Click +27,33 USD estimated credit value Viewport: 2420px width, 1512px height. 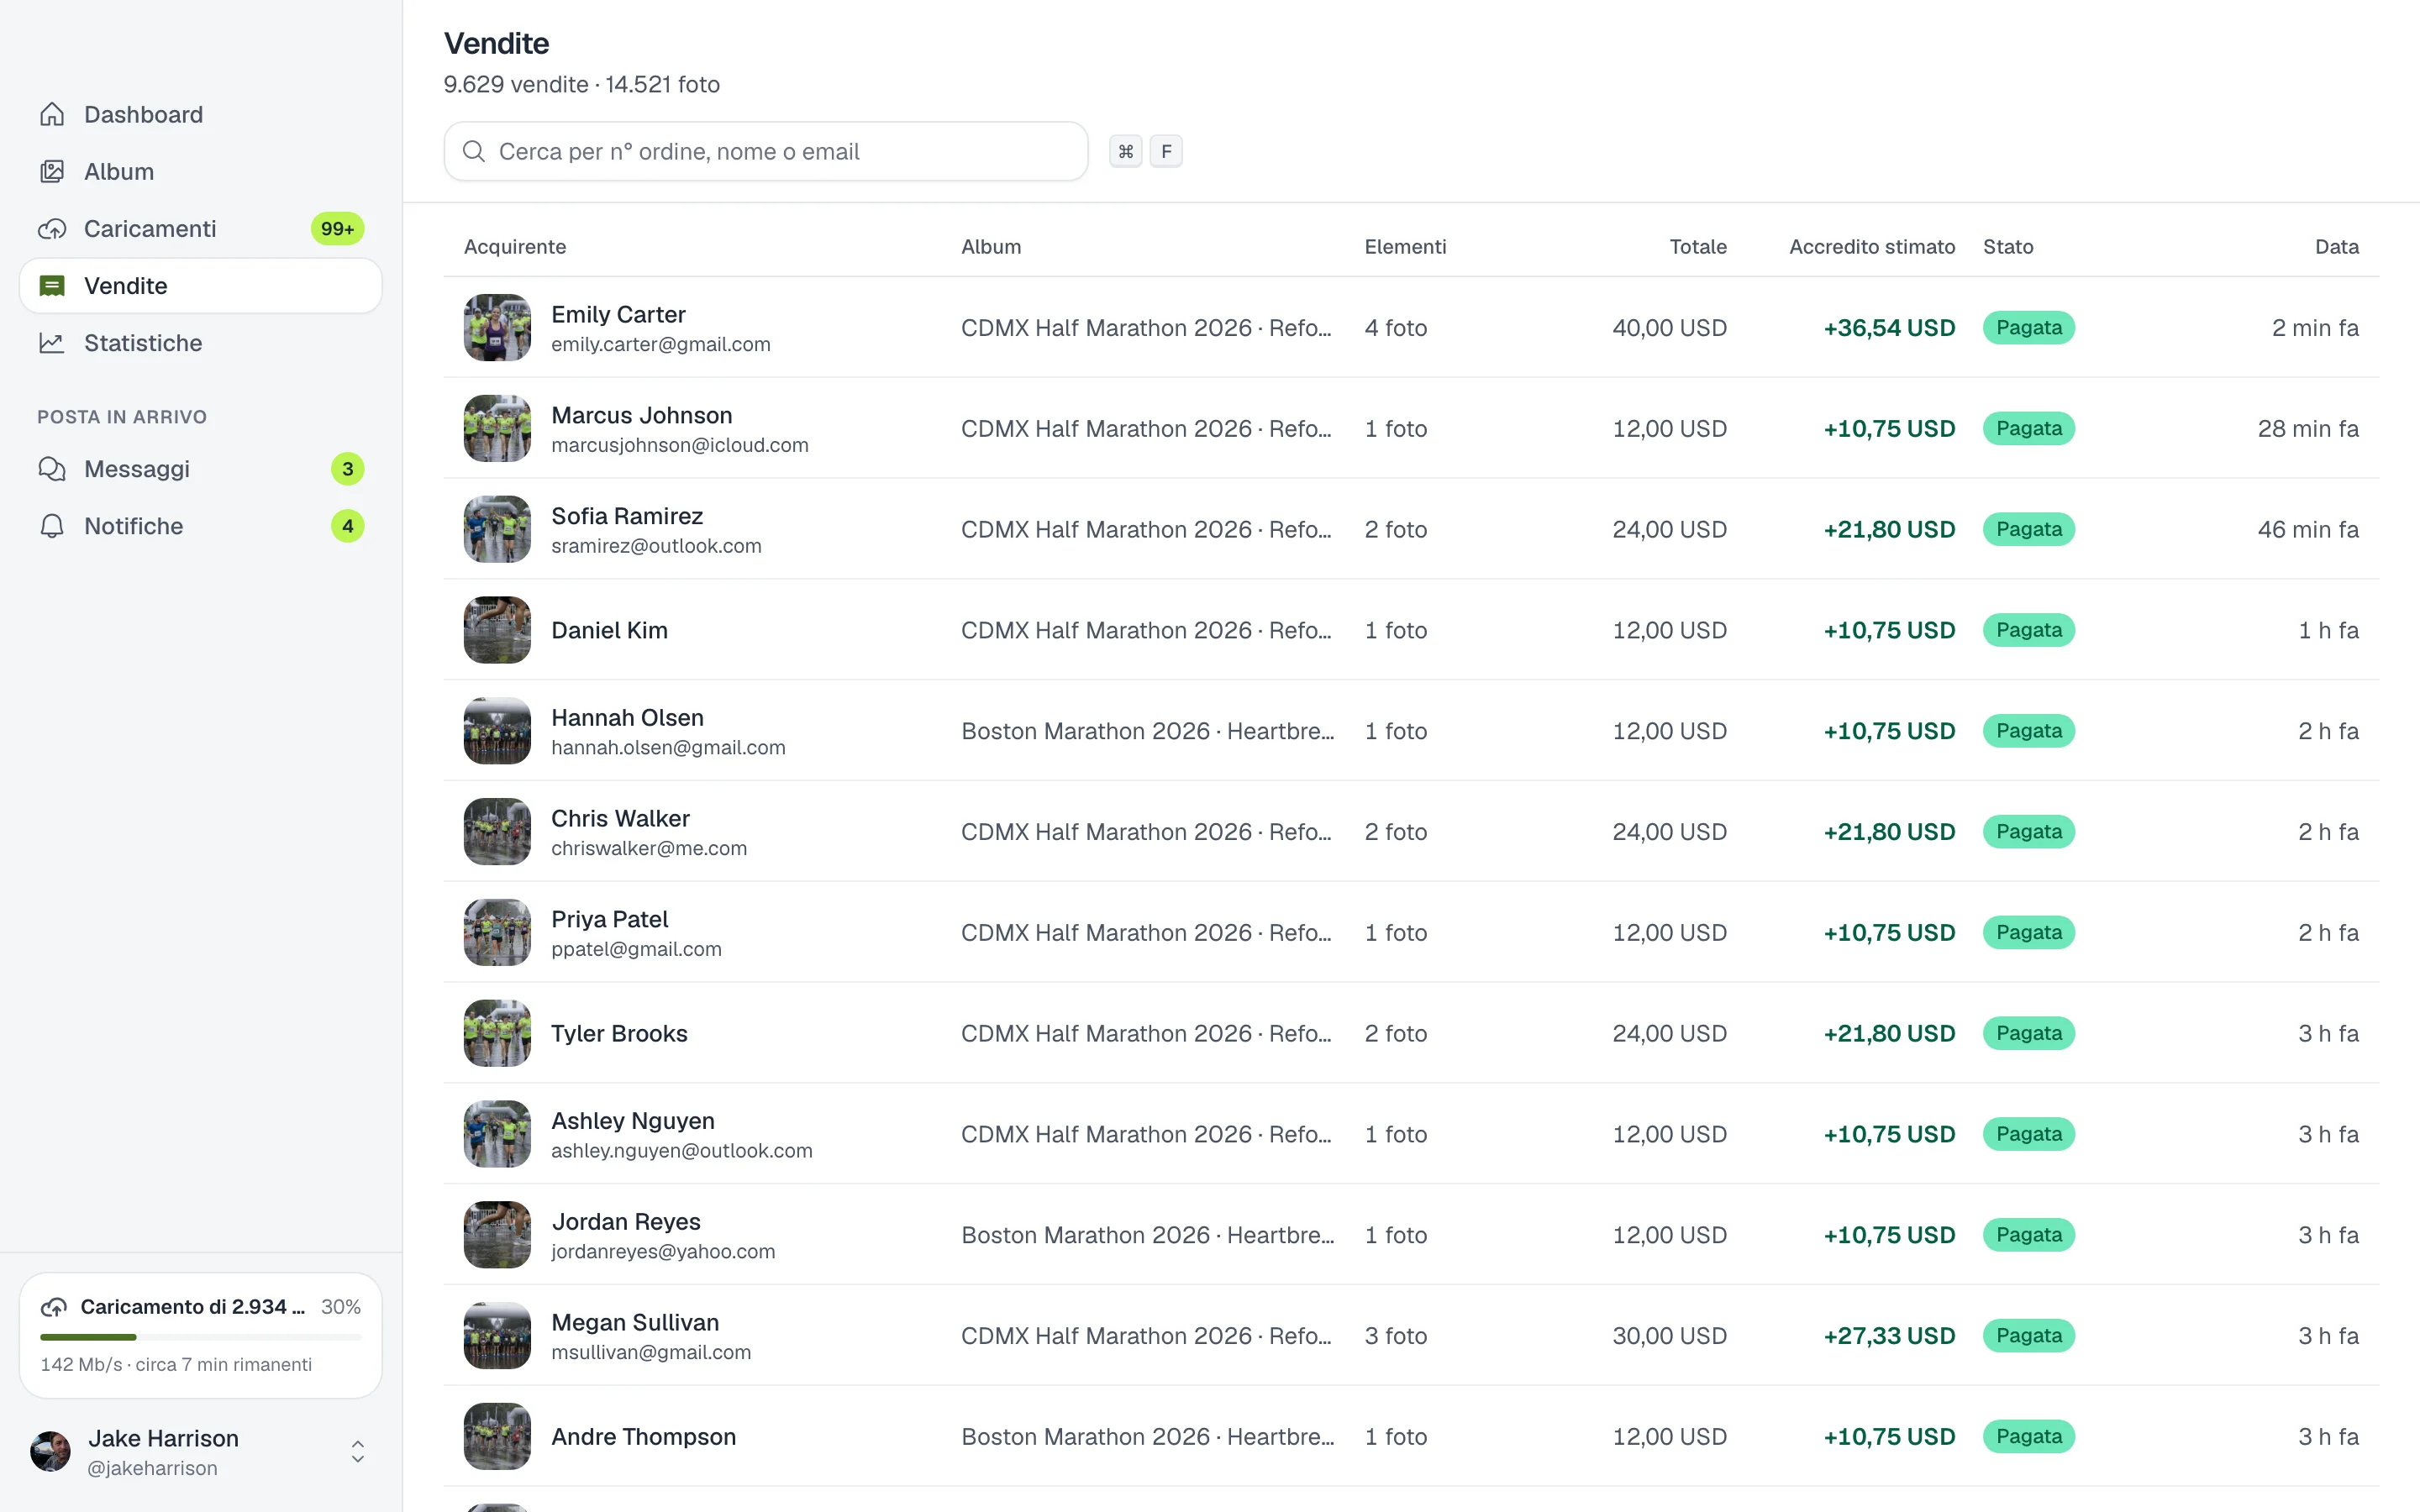(1889, 1336)
